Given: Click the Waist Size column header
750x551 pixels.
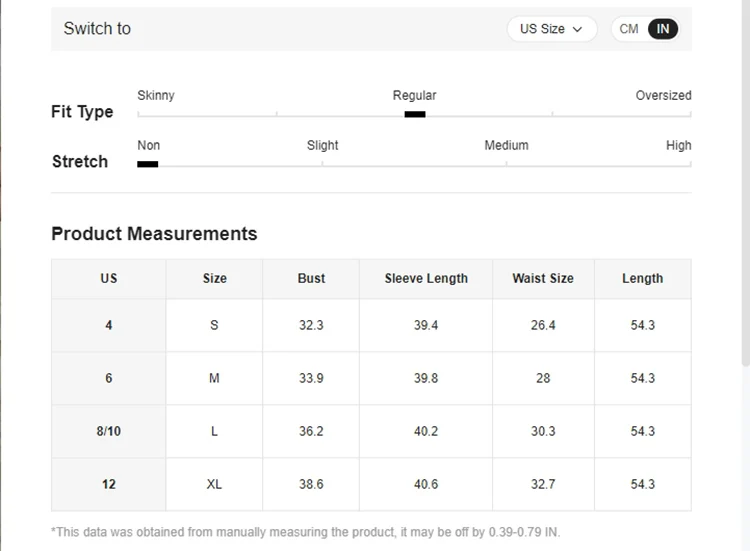Looking at the screenshot, I should 543,278.
